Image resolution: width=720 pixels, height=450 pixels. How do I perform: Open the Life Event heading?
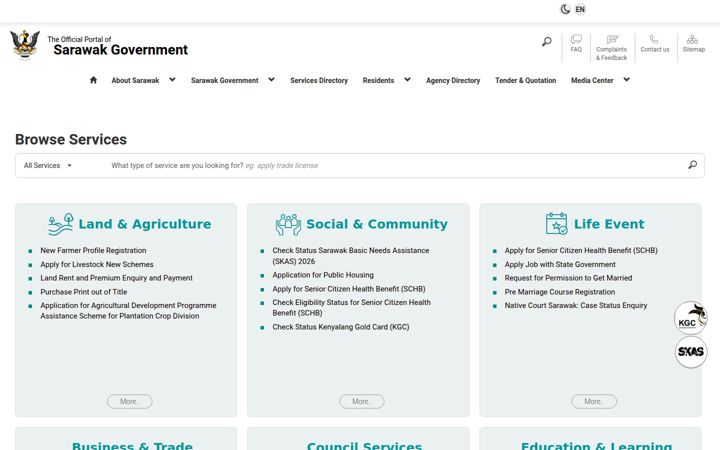pyautogui.click(x=609, y=224)
